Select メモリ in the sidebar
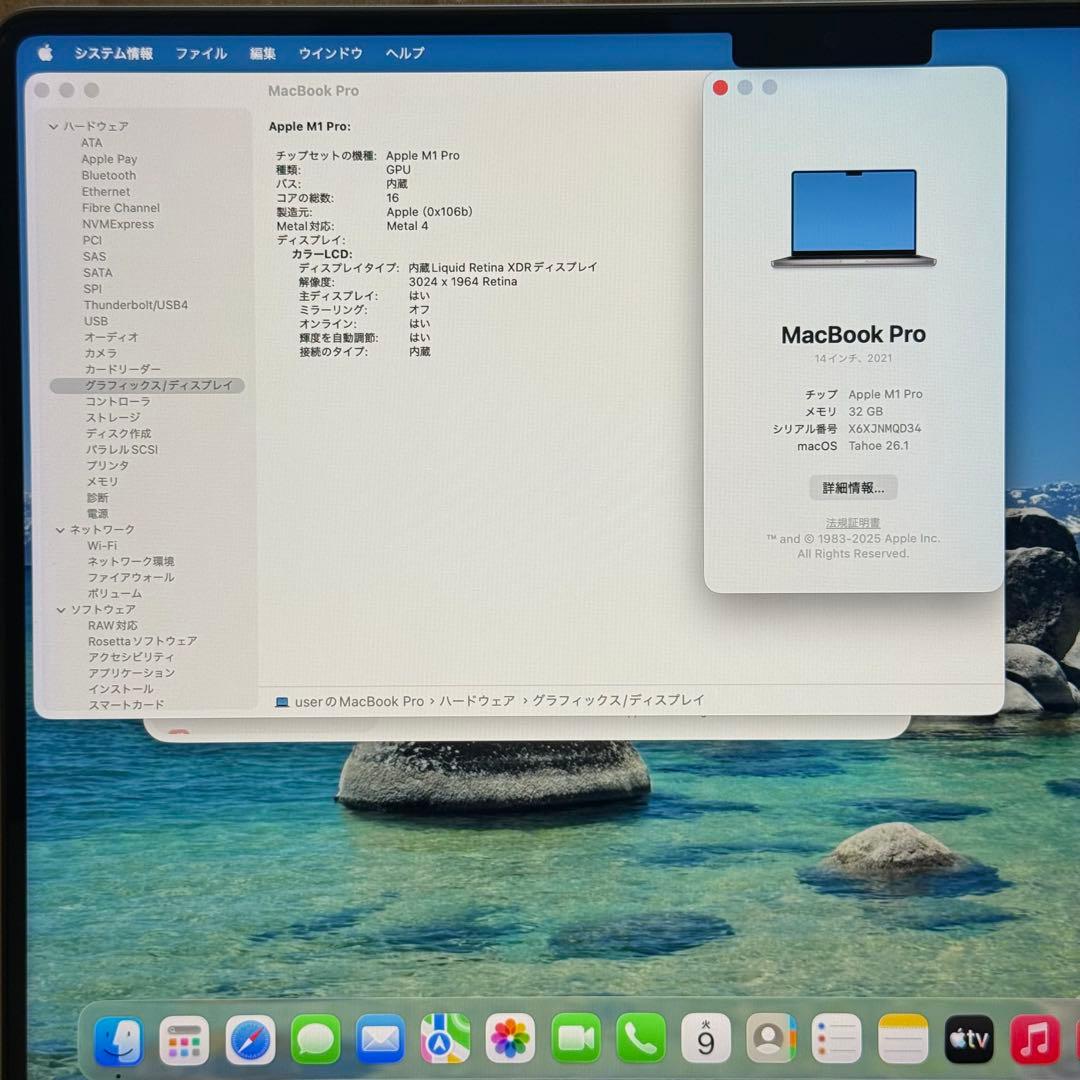The width and height of the screenshot is (1080, 1080). [103, 481]
